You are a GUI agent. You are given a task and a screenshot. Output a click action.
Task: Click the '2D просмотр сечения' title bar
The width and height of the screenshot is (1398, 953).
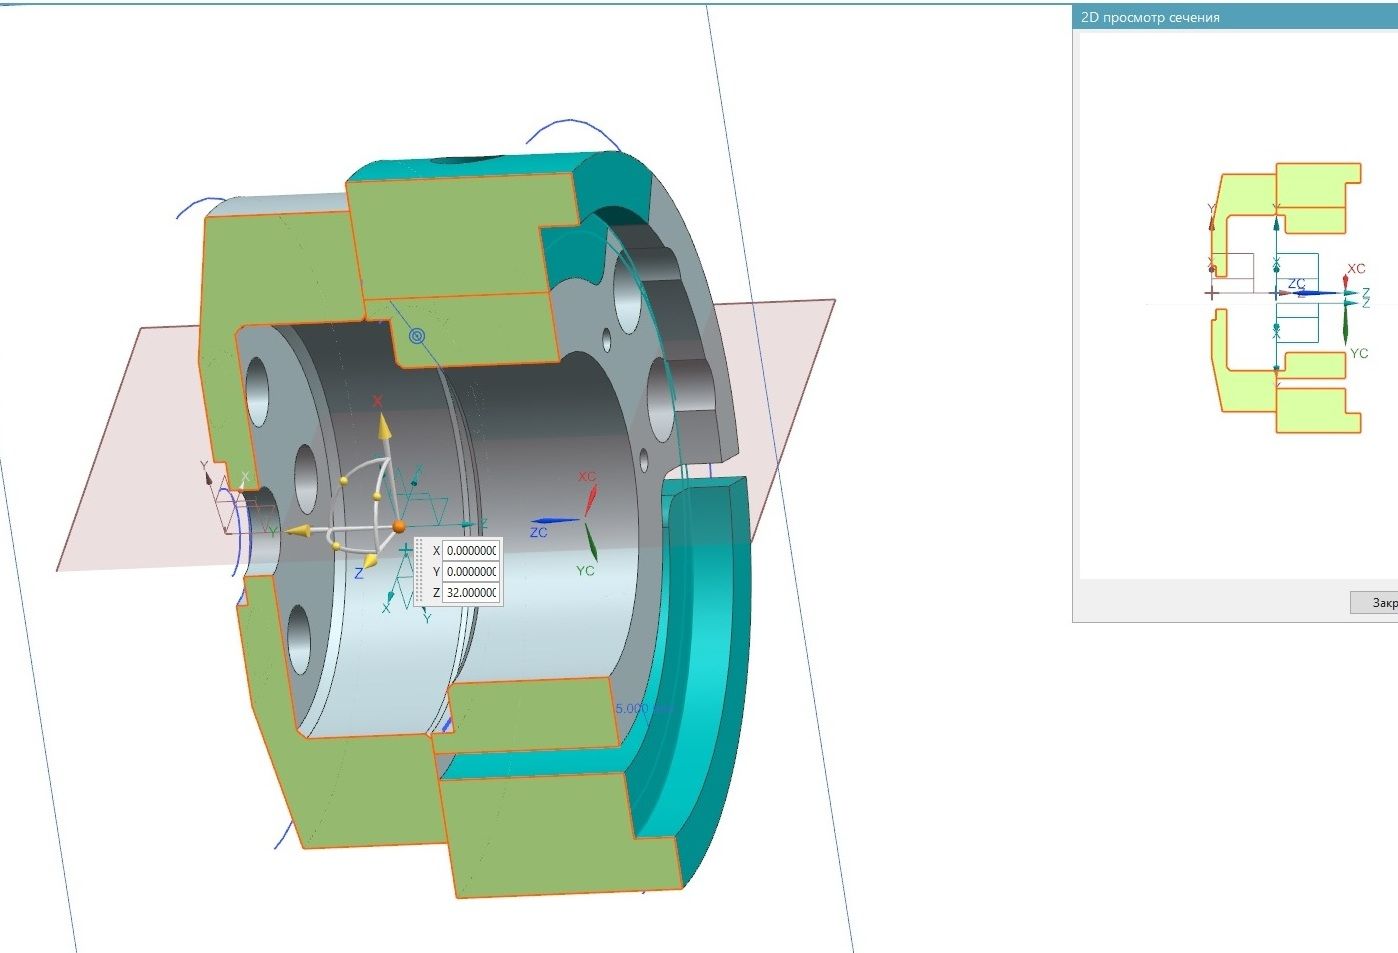click(x=1235, y=17)
